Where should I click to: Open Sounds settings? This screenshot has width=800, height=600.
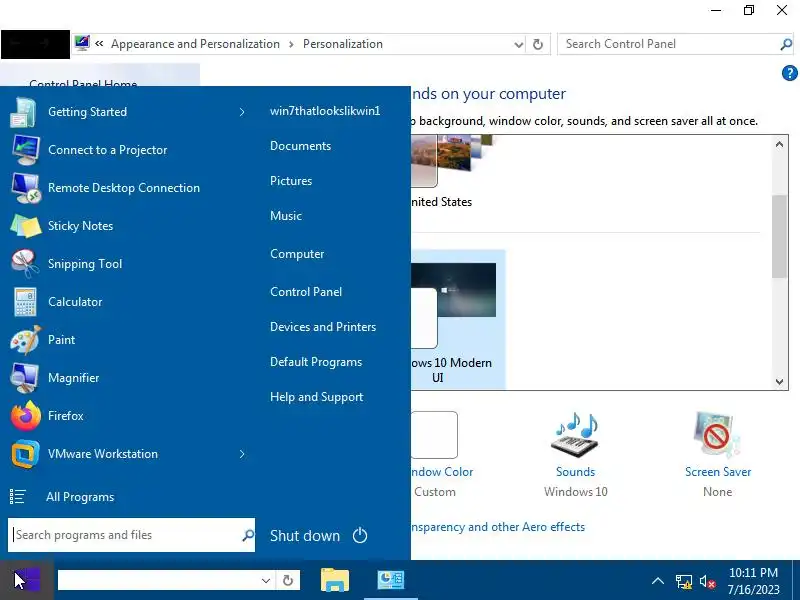point(576,456)
